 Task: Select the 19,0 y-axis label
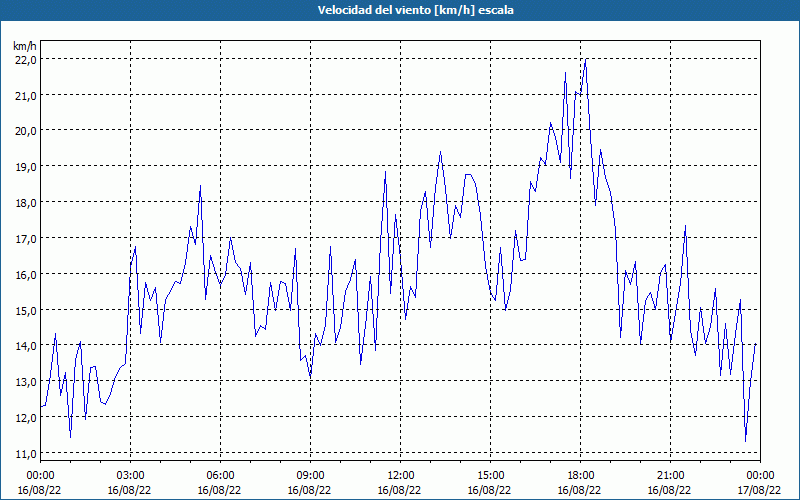26,167
